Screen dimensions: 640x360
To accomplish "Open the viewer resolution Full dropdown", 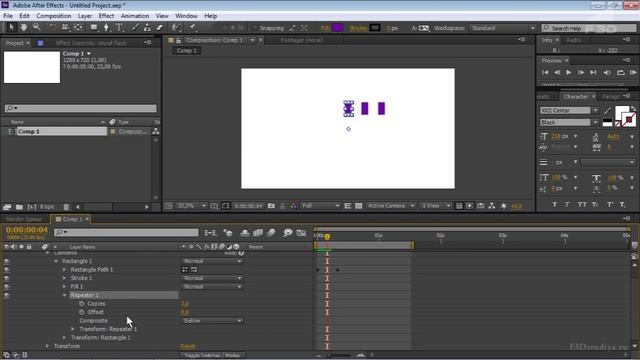I will pos(320,206).
